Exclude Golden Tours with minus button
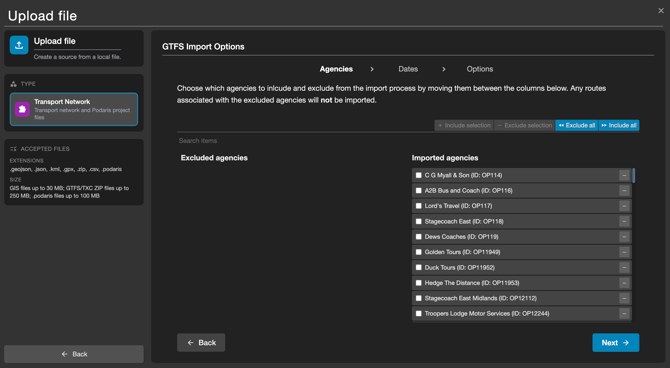The height and width of the screenshot is (368, 670). (624, 252)
